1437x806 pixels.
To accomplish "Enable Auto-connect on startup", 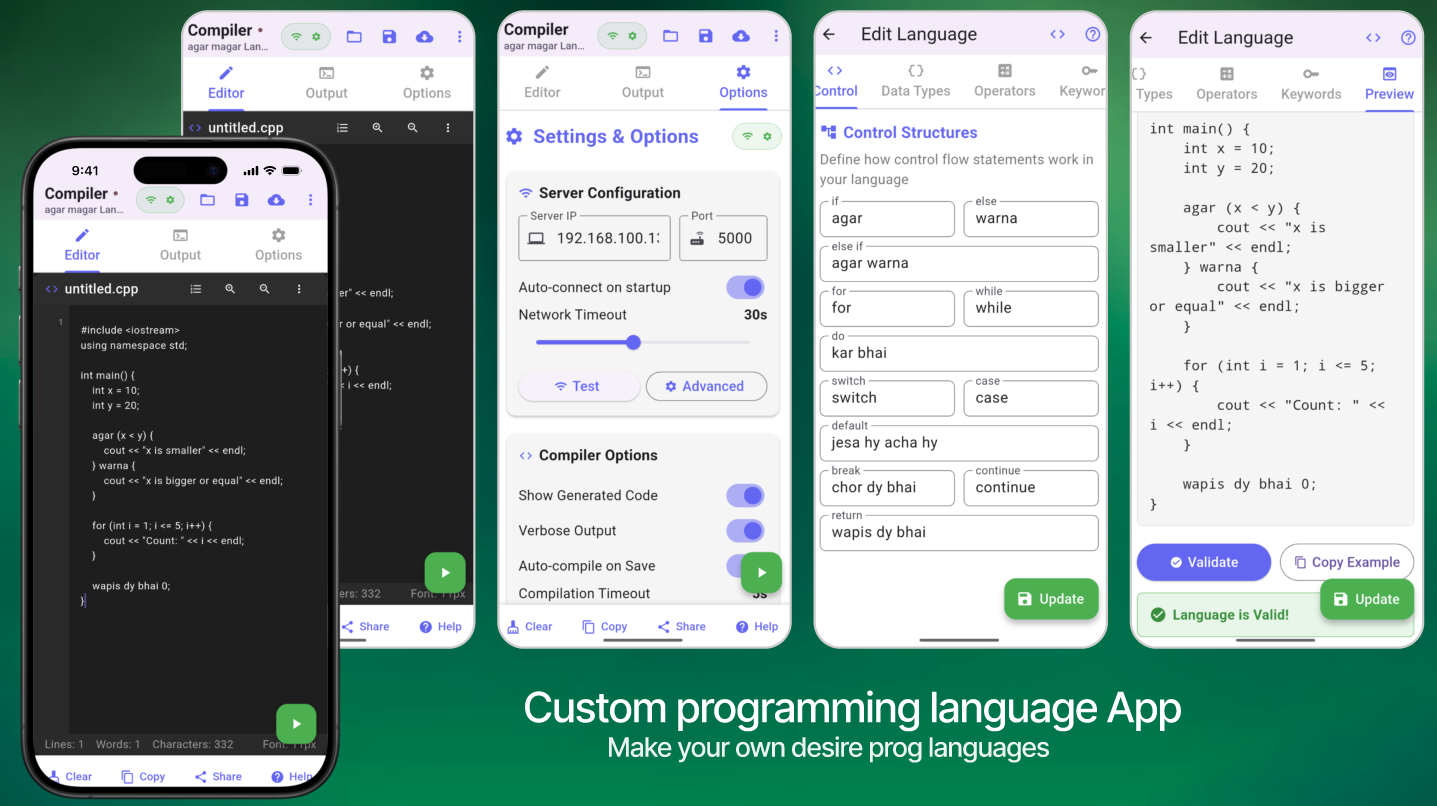I will click(745, 287).
